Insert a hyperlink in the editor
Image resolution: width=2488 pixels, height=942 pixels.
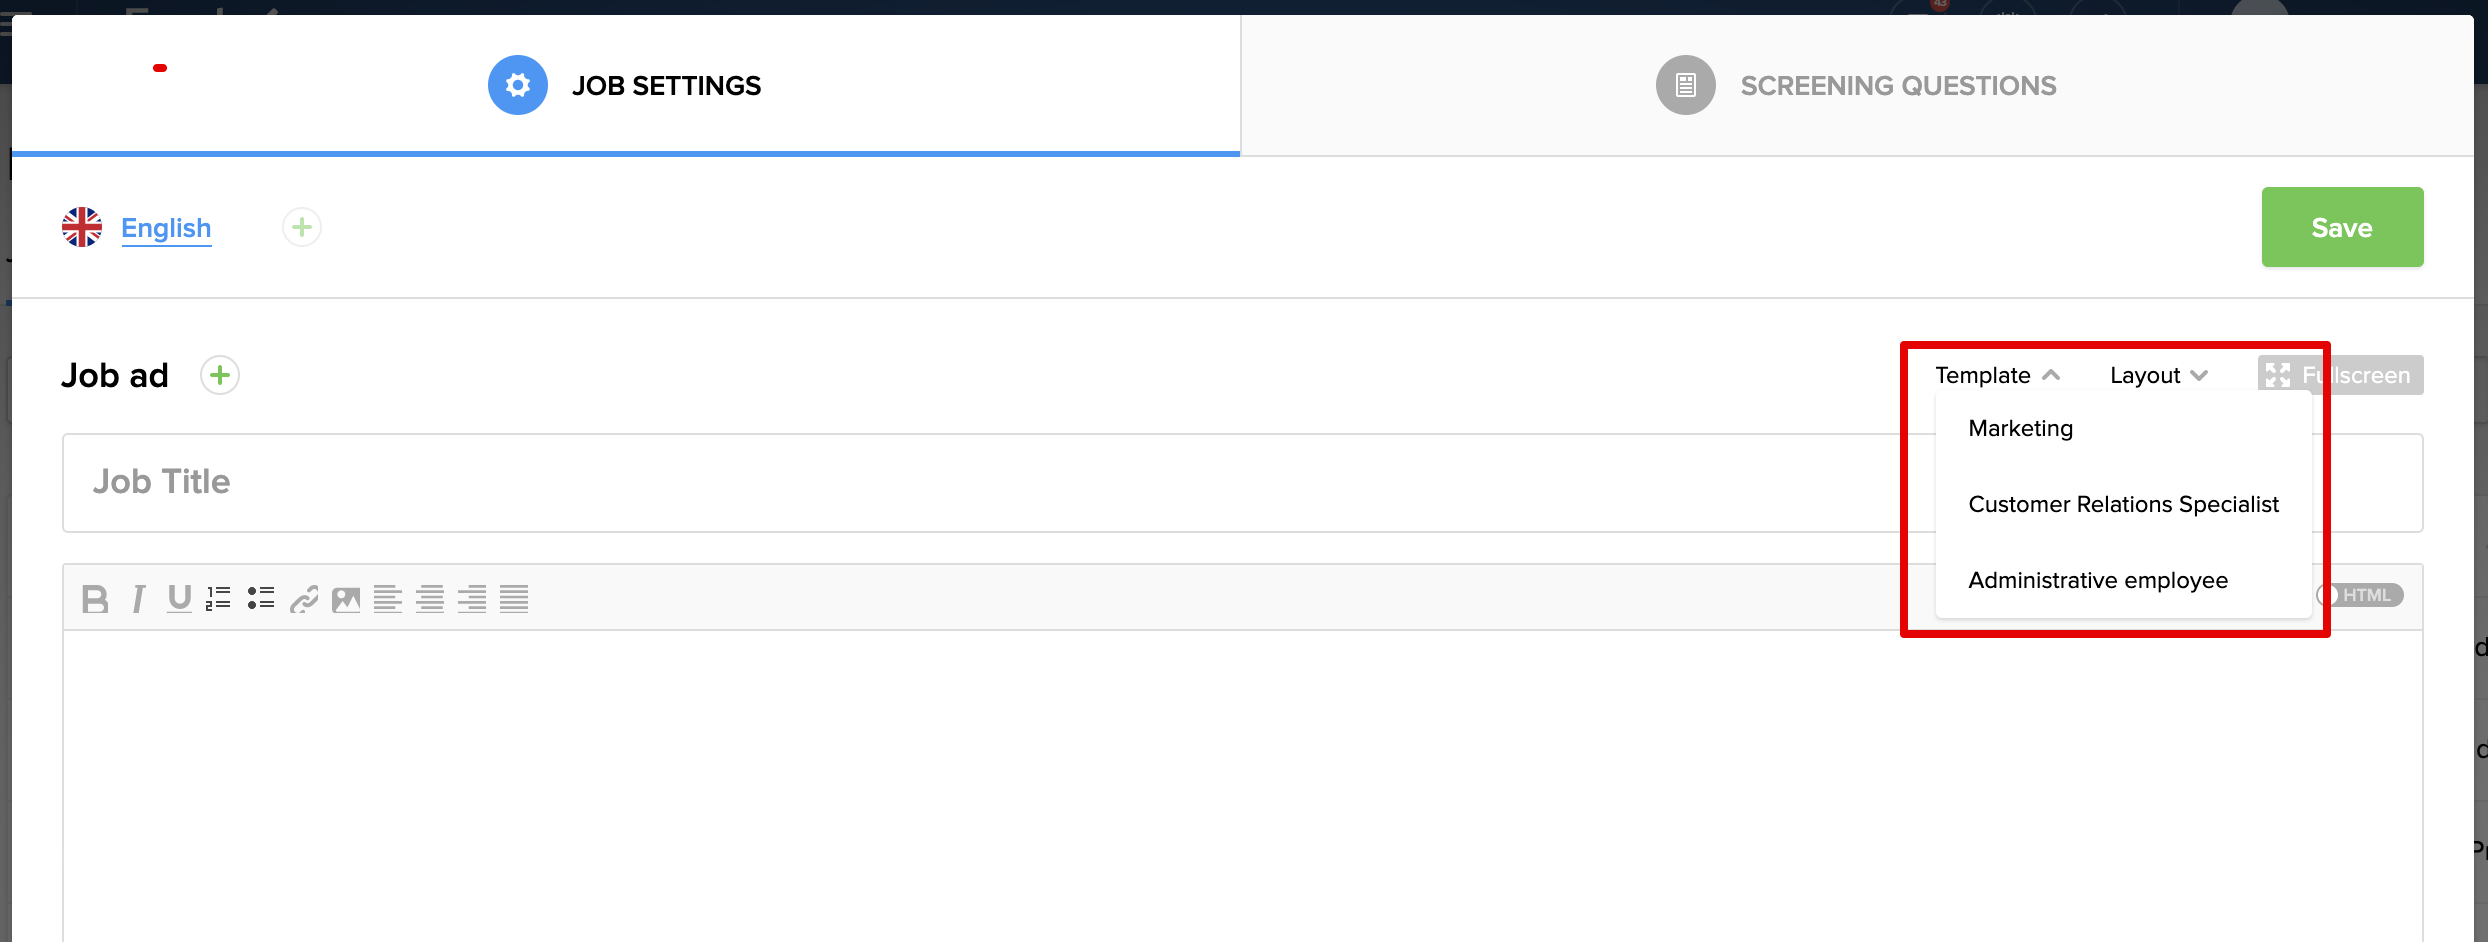(x=304, y=599)
